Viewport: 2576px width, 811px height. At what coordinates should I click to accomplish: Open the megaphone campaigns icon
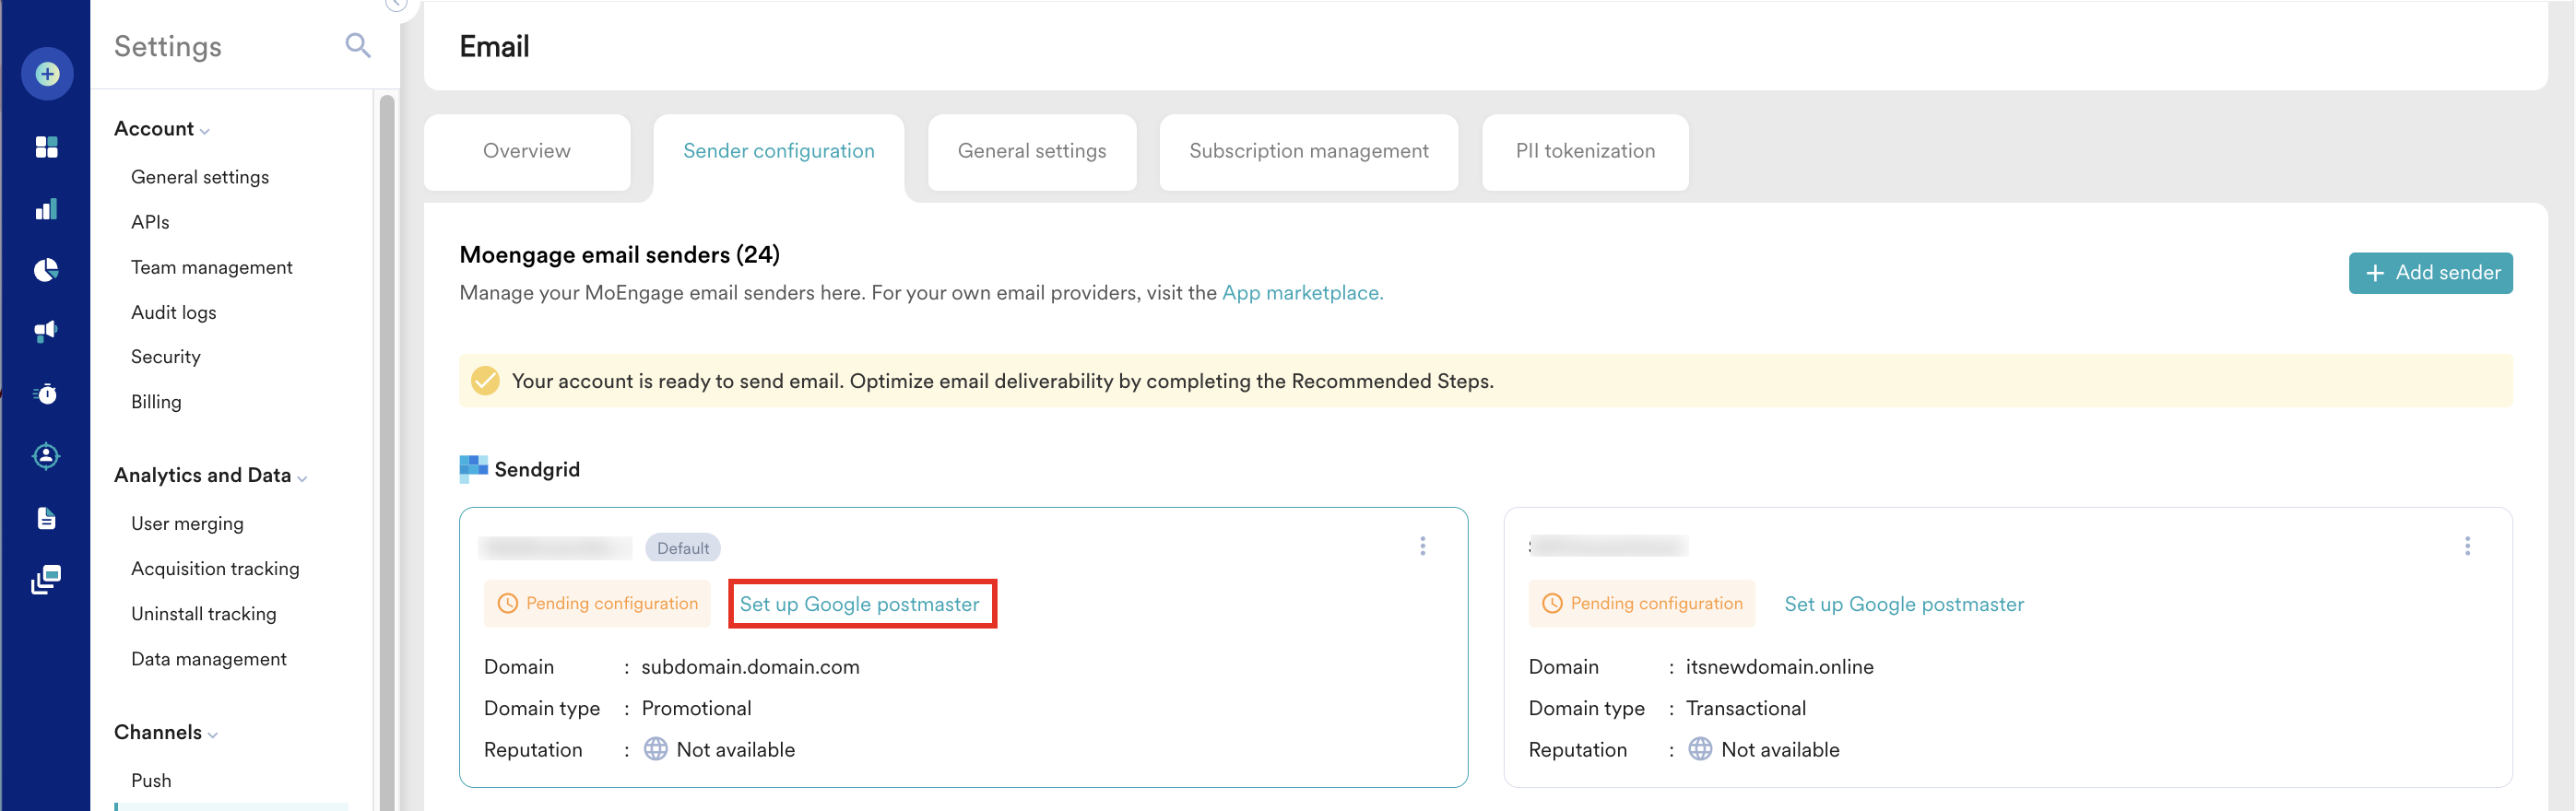pos(46,331)
